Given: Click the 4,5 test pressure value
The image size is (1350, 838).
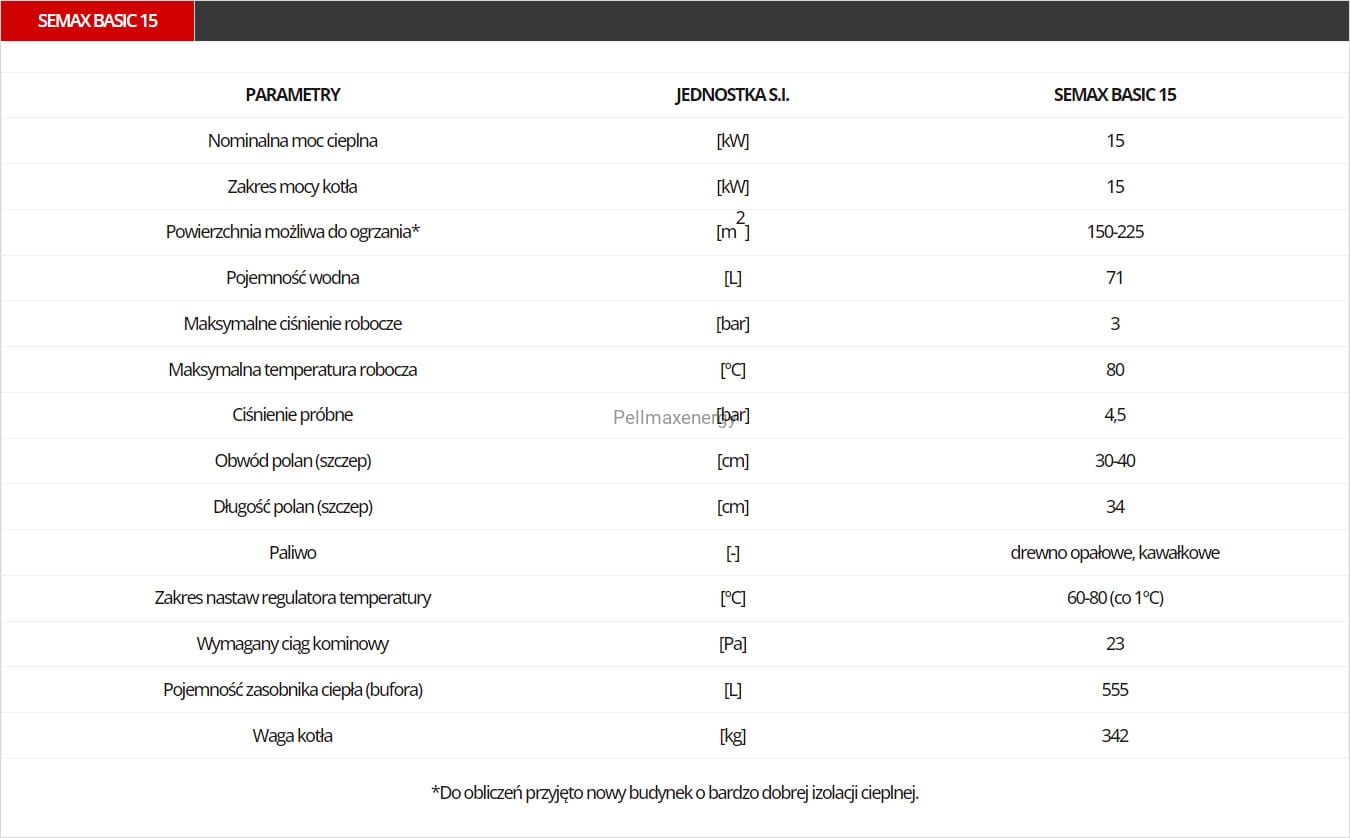Looking at the screenshot, I should tap(1115, 415).
